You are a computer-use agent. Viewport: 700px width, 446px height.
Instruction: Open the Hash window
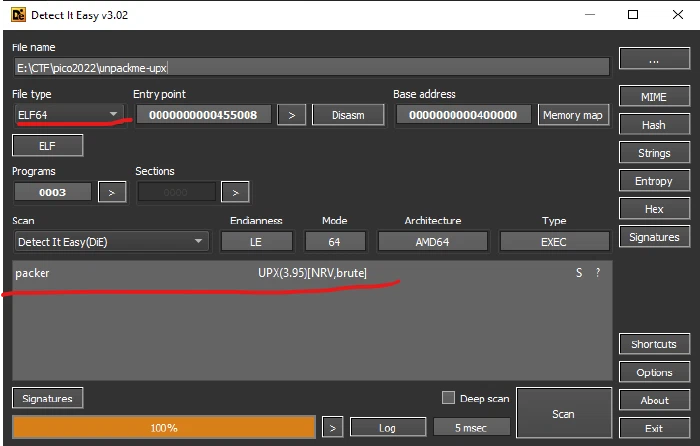click(x=654, y=125)
